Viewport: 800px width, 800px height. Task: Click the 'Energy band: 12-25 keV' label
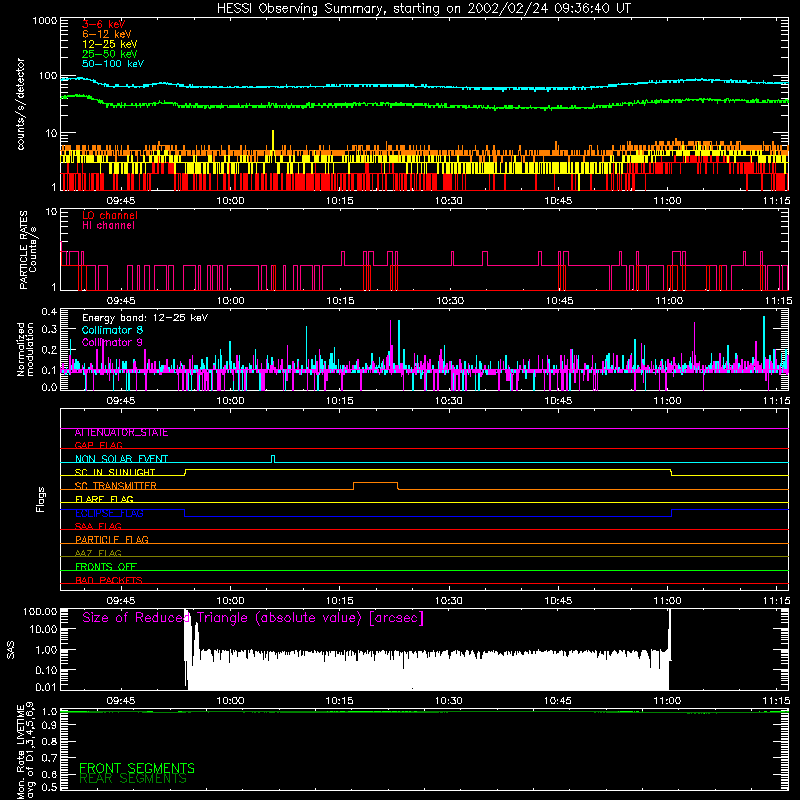pyautogui.click(x=145, y=318)
